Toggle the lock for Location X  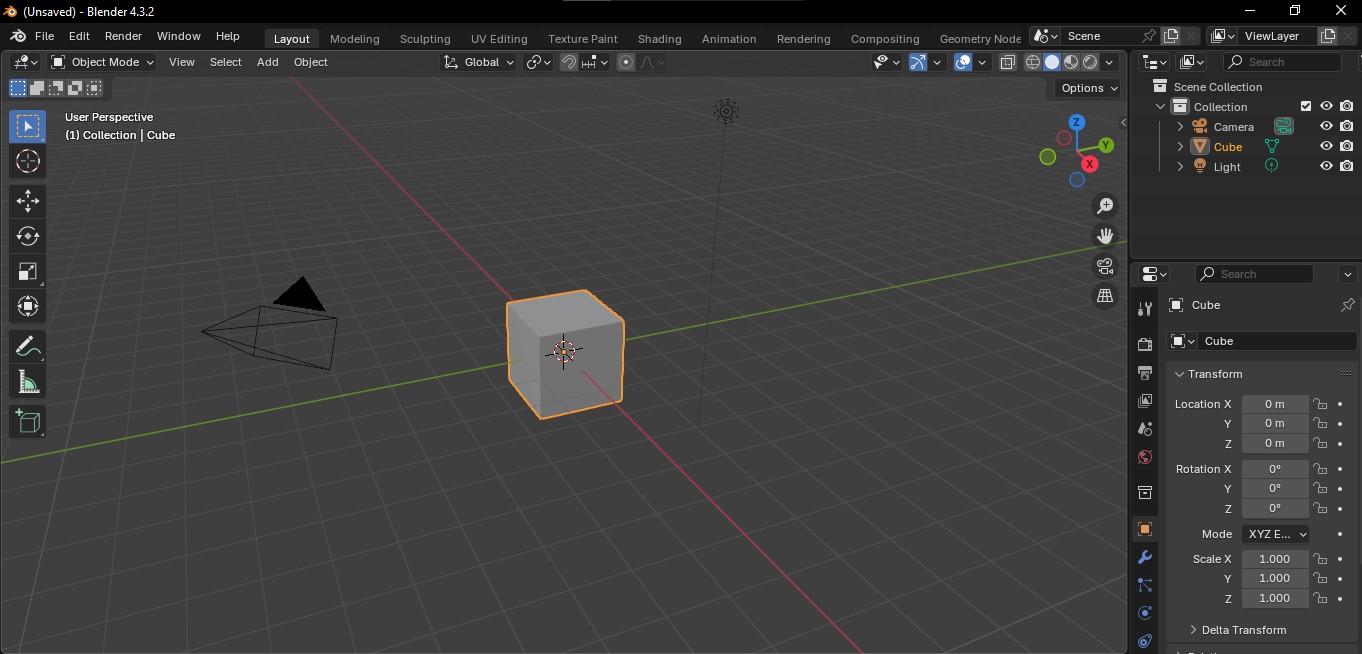pos(1320,404)
